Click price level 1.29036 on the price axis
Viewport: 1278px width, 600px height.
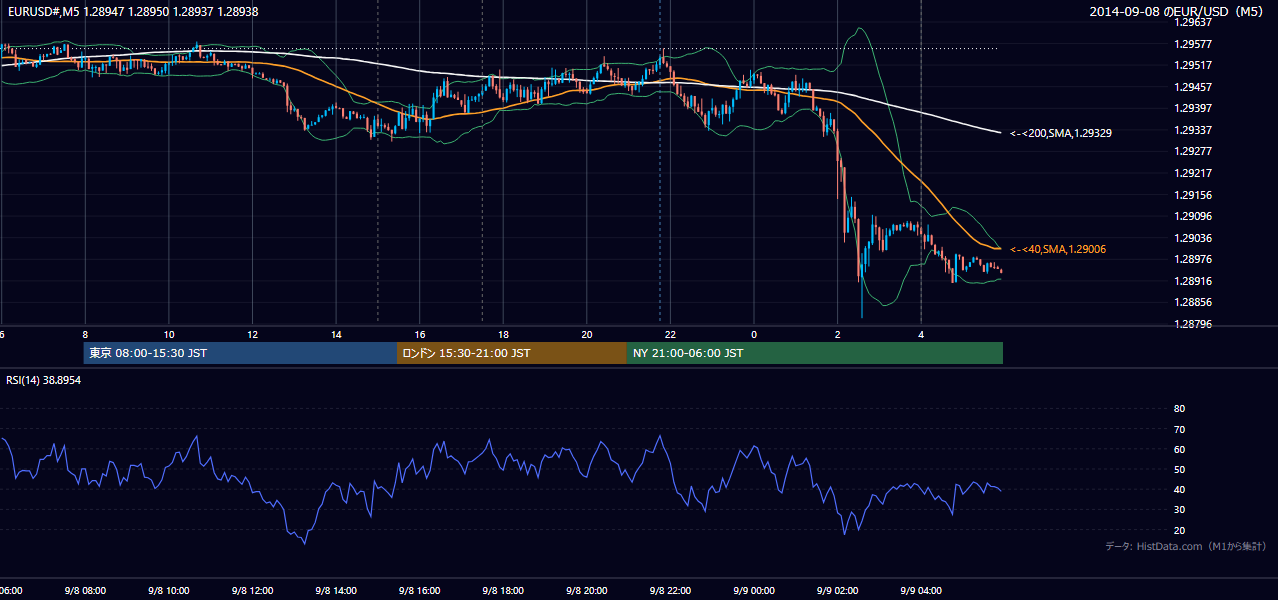[1192, 238]
